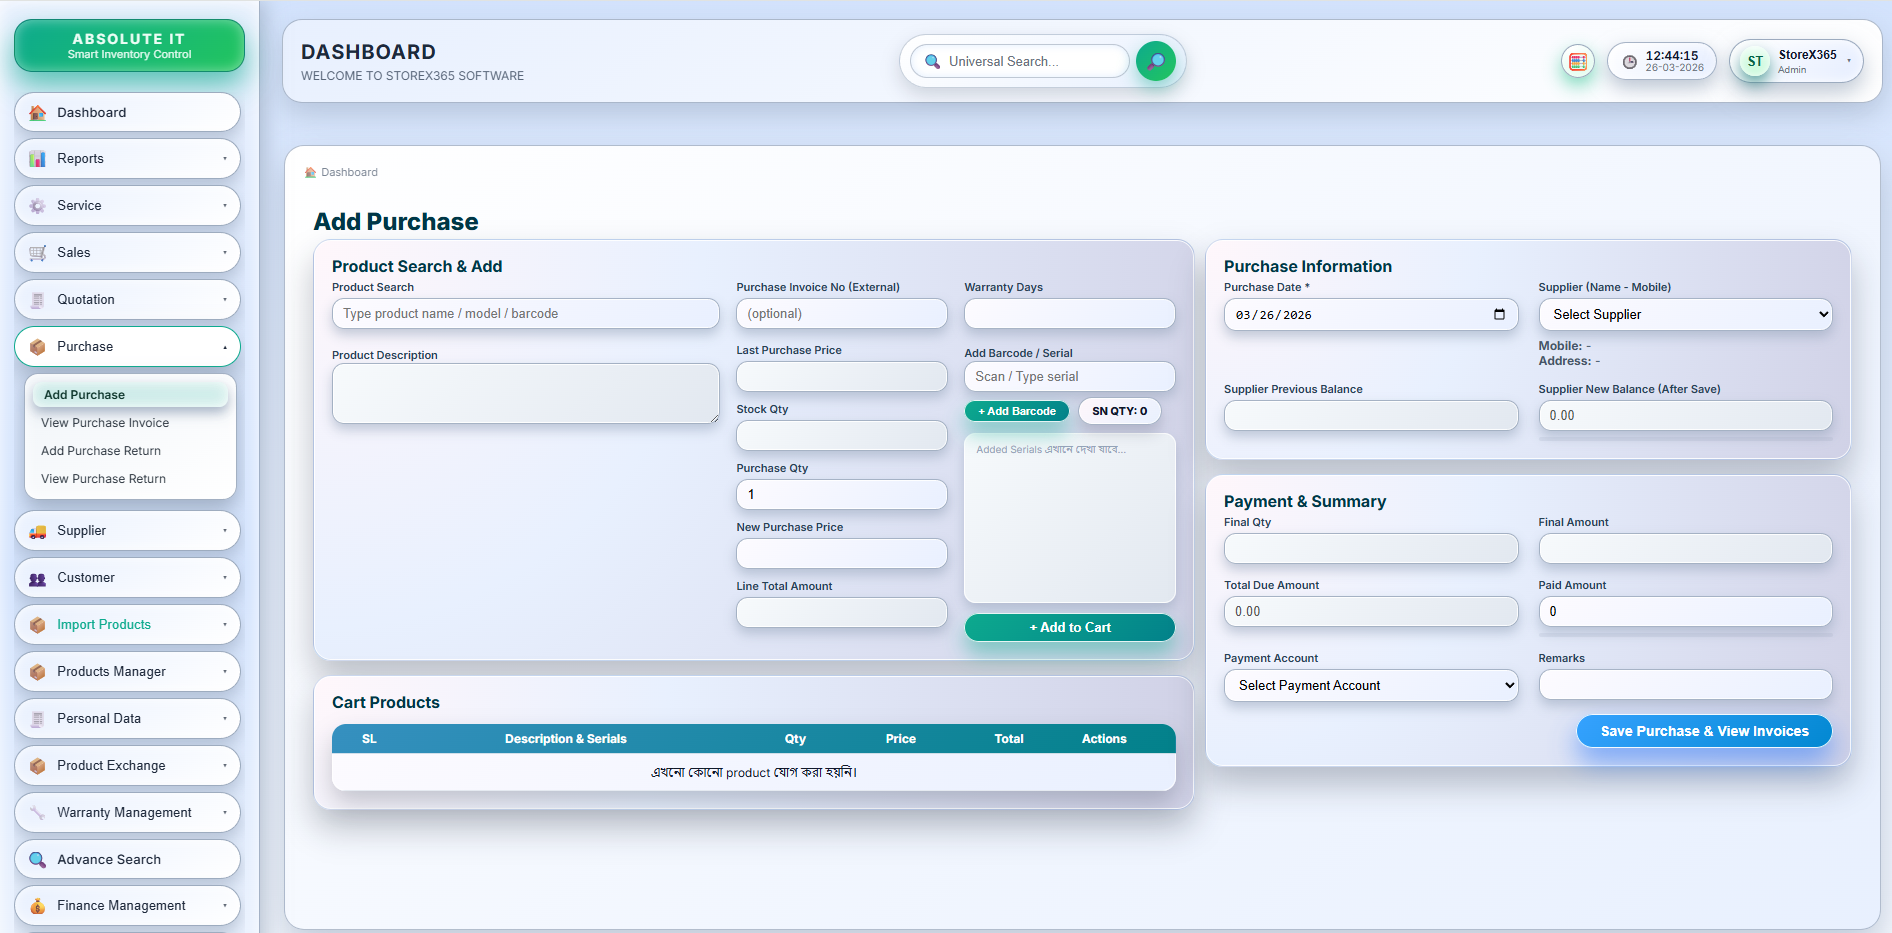Click the Finance Management coin icon
Viewport: 1892px width, 933px height.
click(x=37, y=905)
